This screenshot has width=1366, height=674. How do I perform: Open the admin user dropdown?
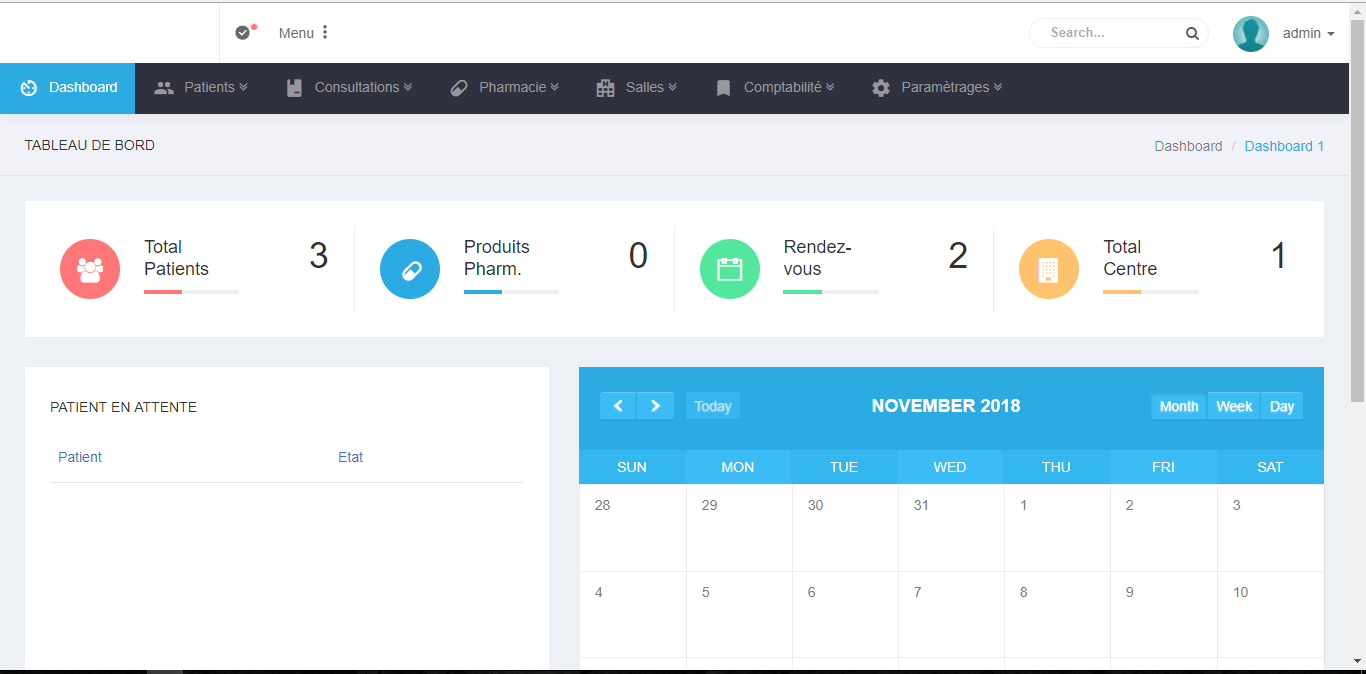click(x=1308, y=34)
